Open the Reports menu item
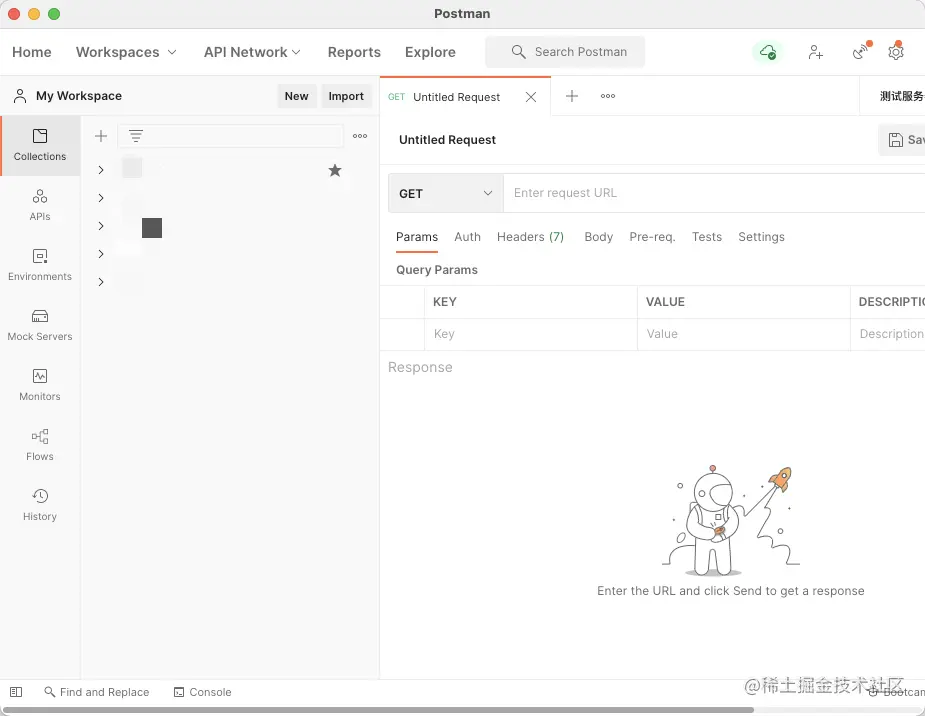Screen dimensions: 925x716 point(354,52)
